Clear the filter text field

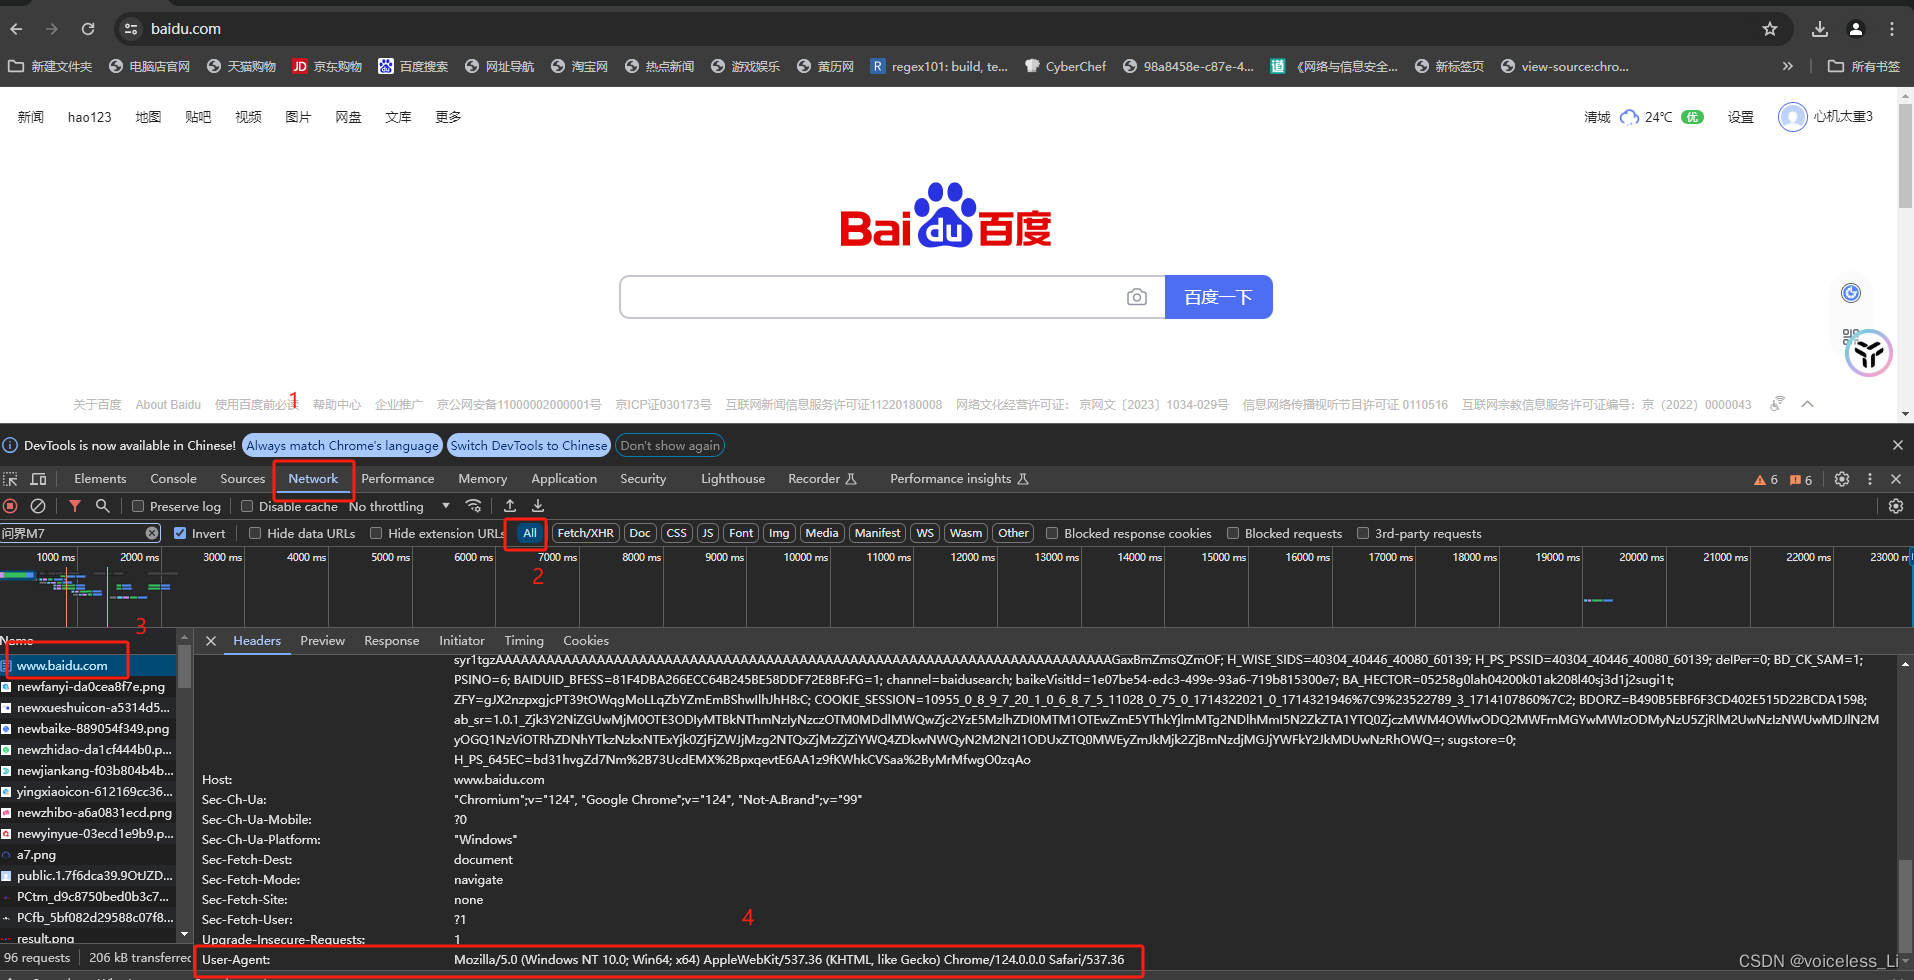pyautogui.click(x=152, y=533)
